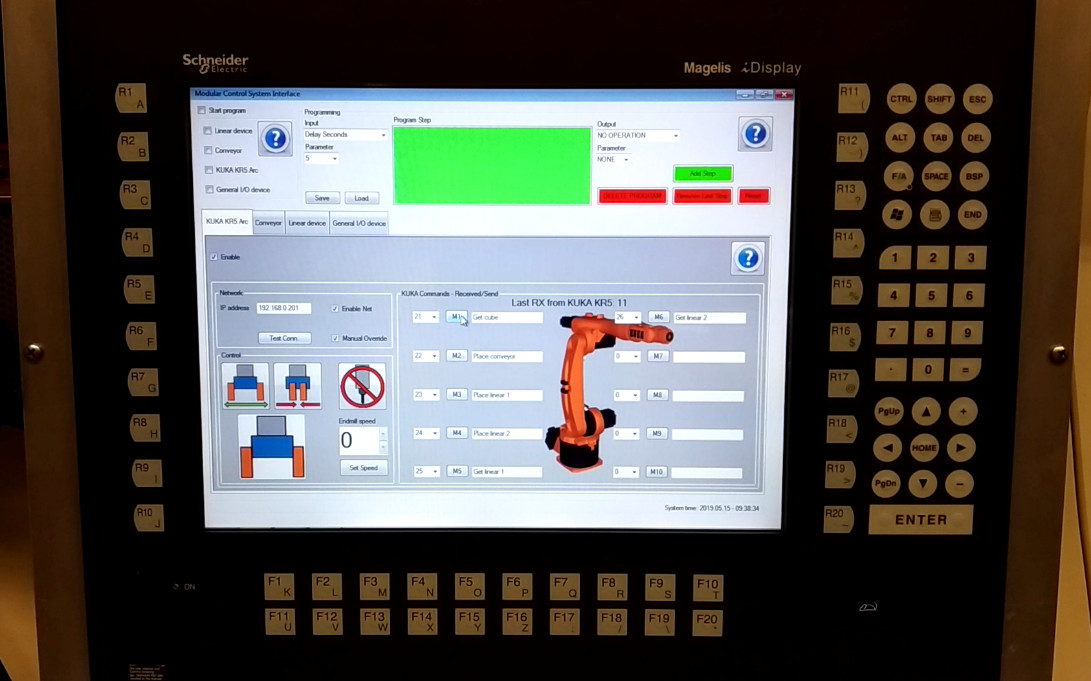Click the Save program button
The width and height of the screenshot is (1091, 681).
(x=322, y=198)
